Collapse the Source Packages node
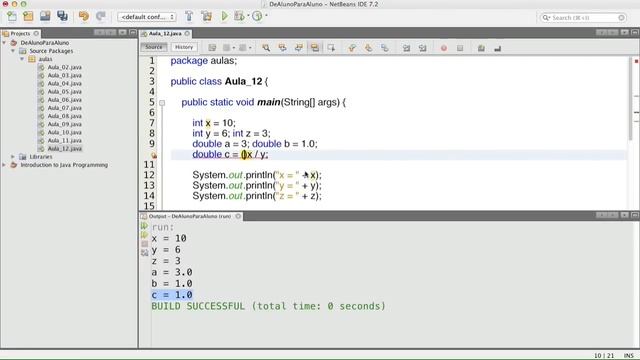640x360 pixels. (x=13, y=51)
